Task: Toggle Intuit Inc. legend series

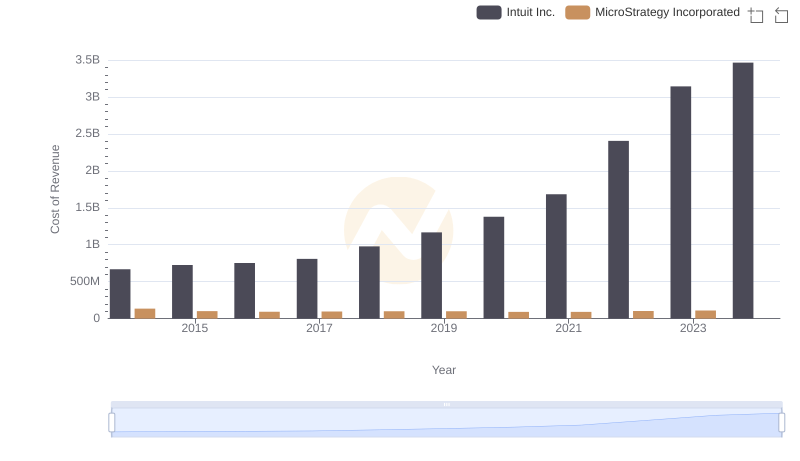Action: point(515,12)
